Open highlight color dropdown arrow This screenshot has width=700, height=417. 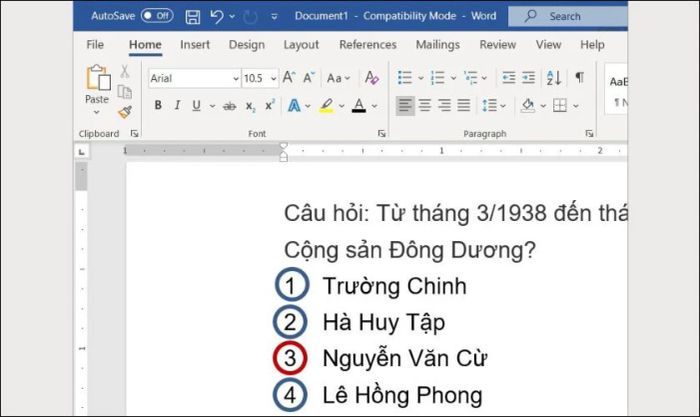coord(342,106)
